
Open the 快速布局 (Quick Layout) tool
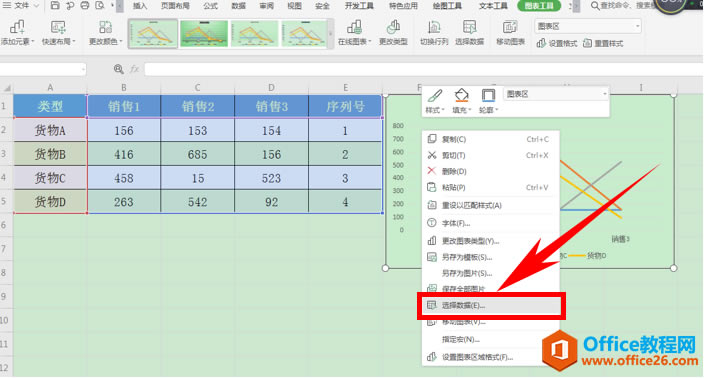(x=58, y=33)
